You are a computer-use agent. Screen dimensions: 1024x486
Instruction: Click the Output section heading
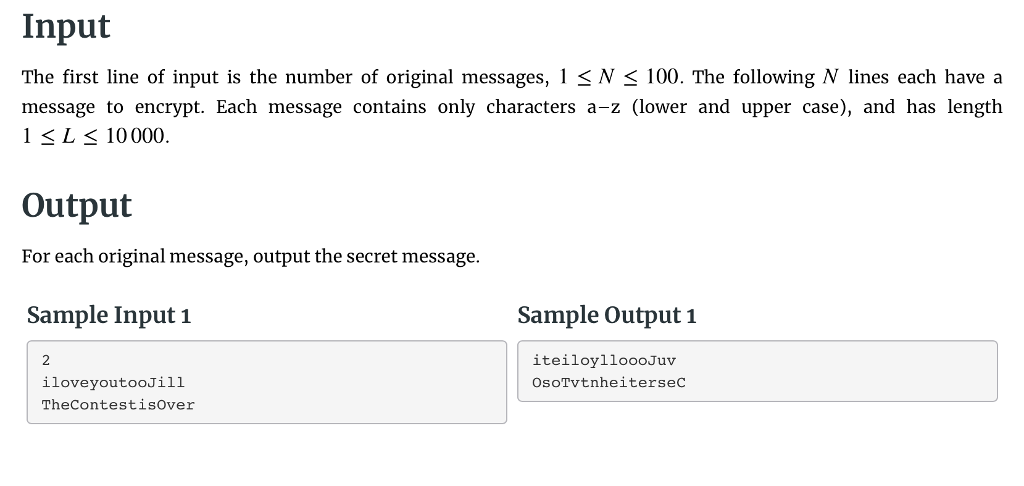click(77, 206)
